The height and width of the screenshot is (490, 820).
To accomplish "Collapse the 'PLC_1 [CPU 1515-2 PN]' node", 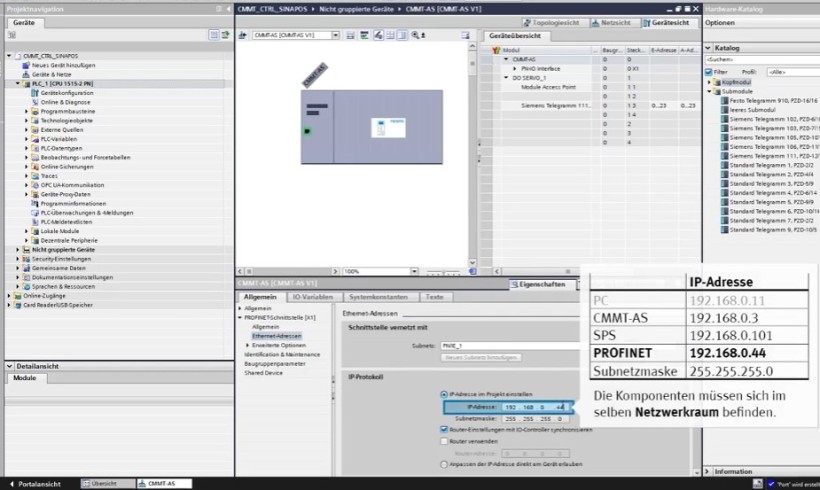I will tap(18, 84).
